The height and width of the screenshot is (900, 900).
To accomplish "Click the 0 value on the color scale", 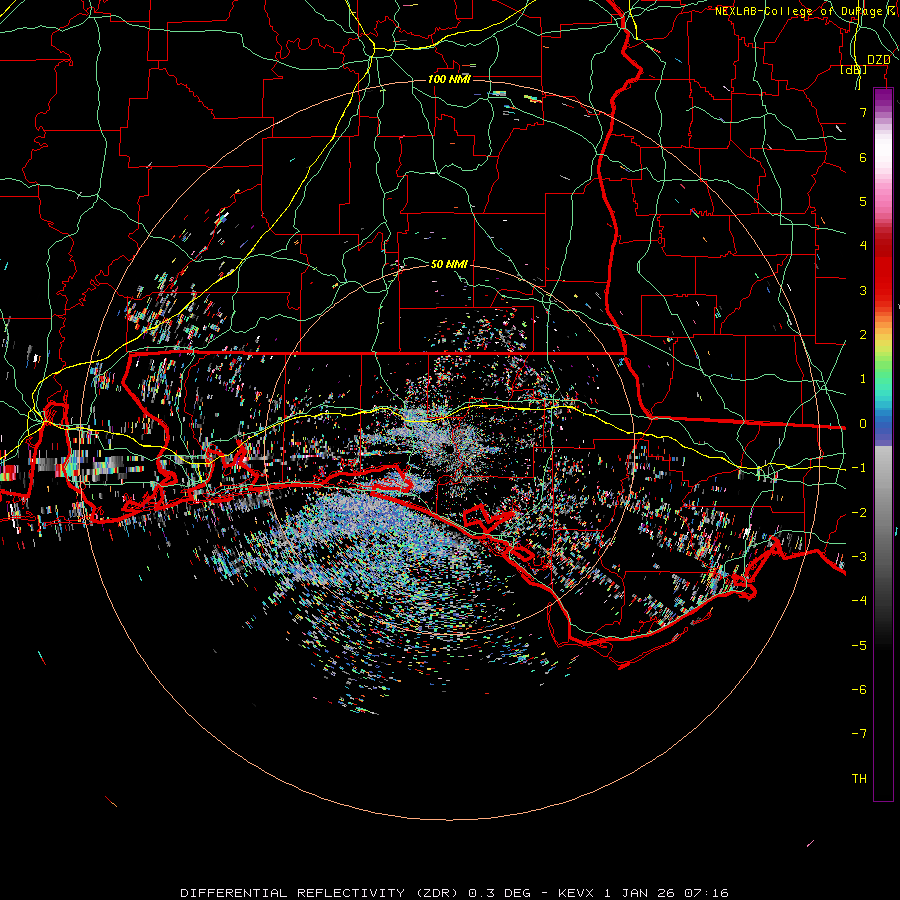I will click(x=863, y=424).
